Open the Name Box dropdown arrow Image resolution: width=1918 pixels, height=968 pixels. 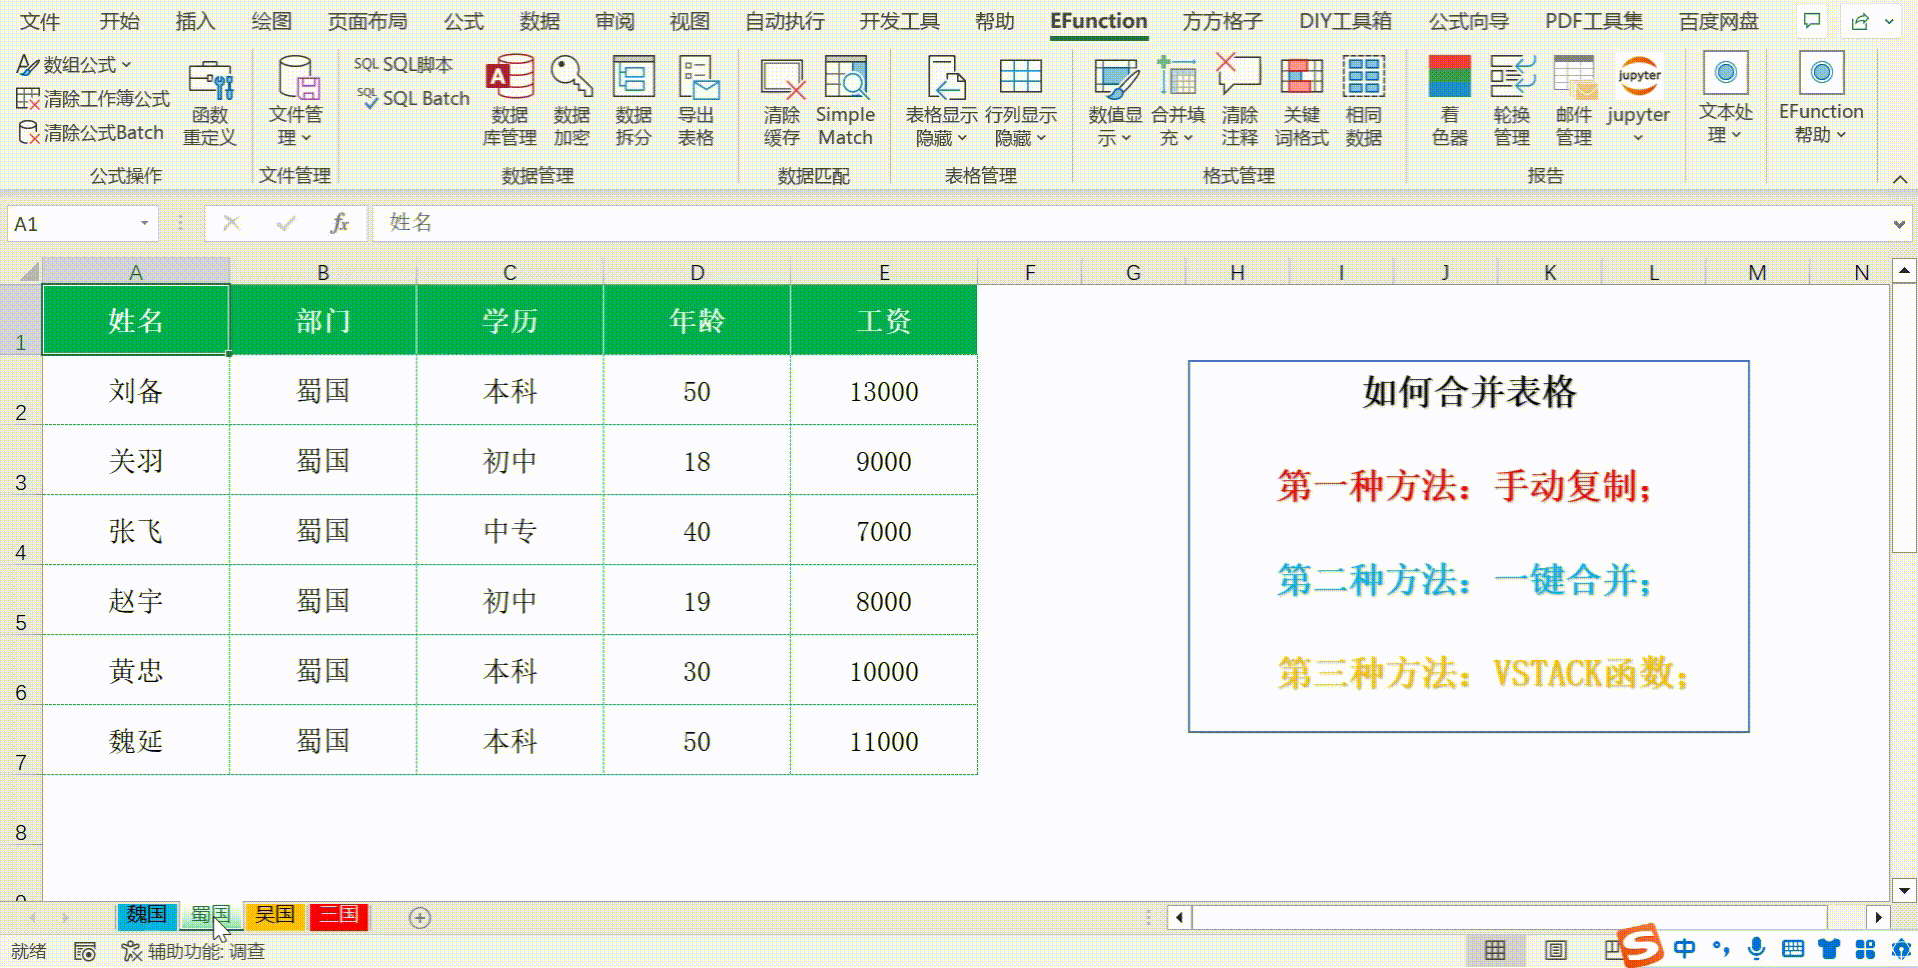click(x=145, y=223)
